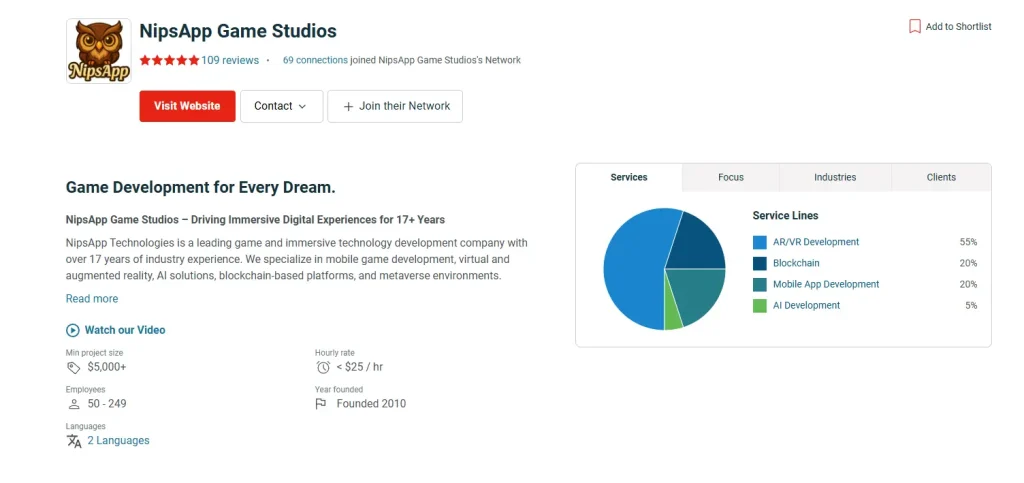Screen dimensions: 1024x483
Task: Click the translate icon beside 2 Languages
Action: click(74, 441)
